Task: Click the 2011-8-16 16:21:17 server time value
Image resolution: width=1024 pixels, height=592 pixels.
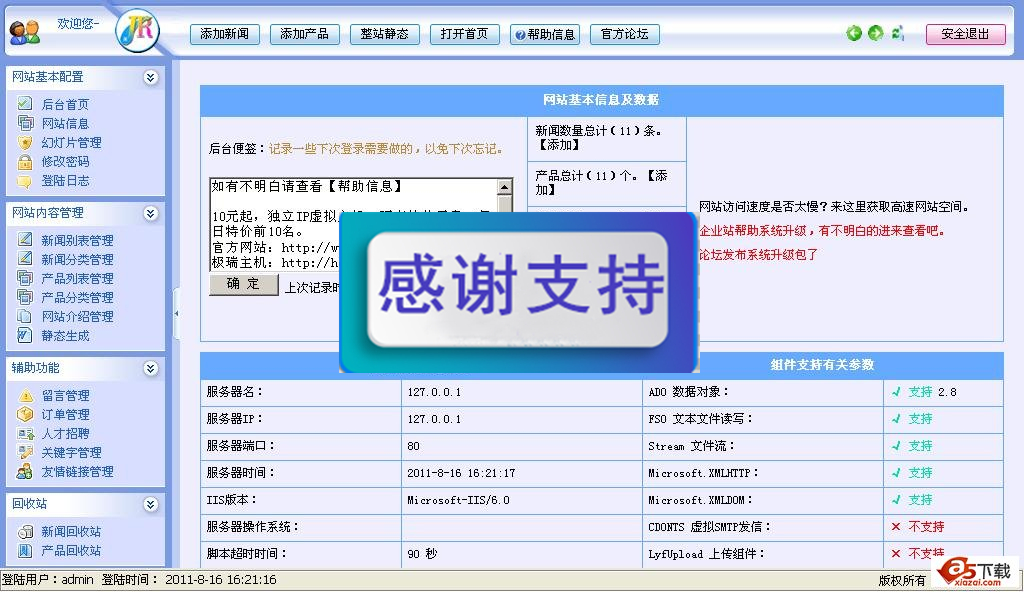Action: pyautogui.click(x=461, y=473)
